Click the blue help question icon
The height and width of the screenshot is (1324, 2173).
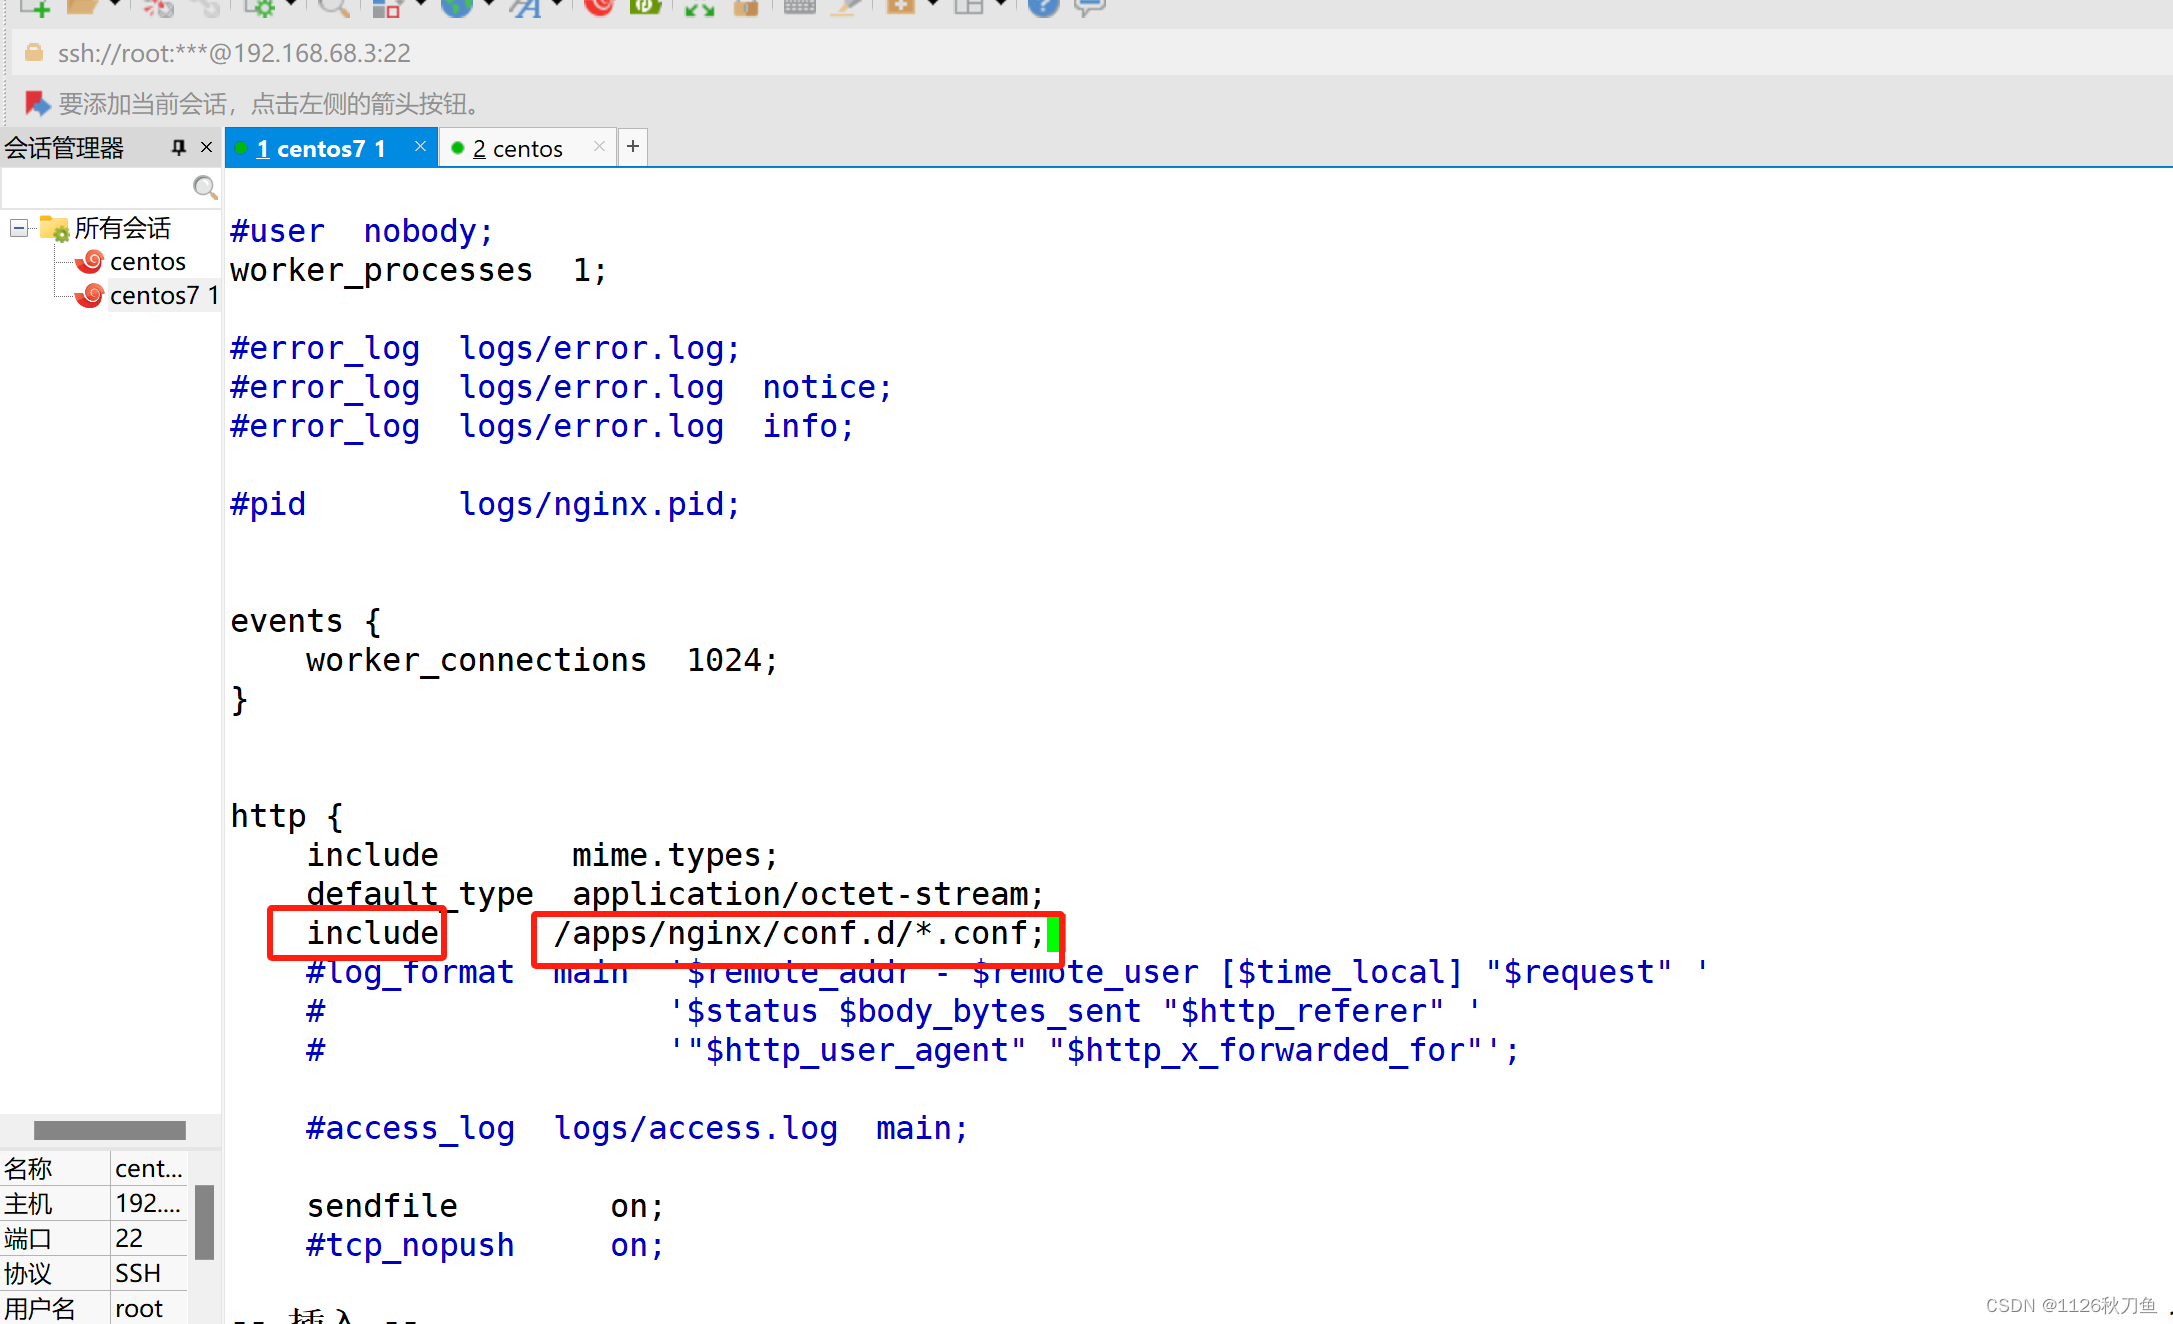click(x=1043, y=8)
